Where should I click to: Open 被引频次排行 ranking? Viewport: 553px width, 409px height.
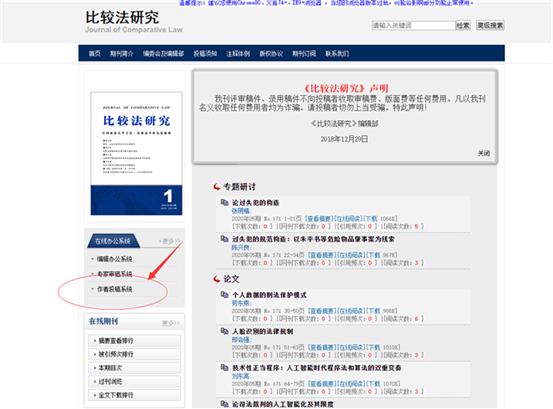pos(134,354)
